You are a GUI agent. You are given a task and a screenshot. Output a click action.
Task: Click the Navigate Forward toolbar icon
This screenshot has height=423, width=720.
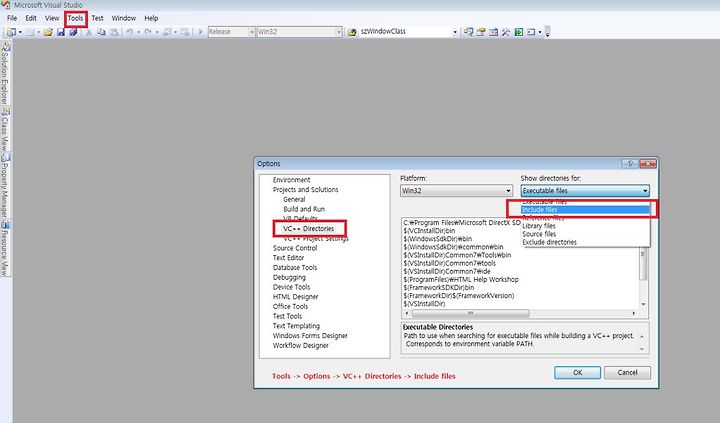(185, 32)
